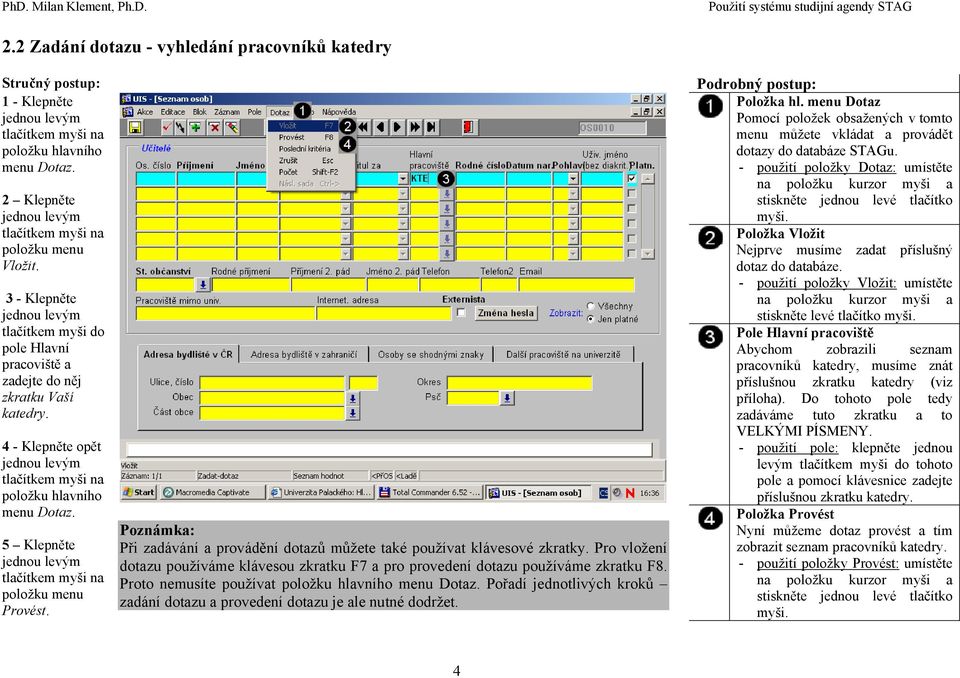
Task: Click the black lightning arrow toolbar icon
Action: tap(180, 127)
